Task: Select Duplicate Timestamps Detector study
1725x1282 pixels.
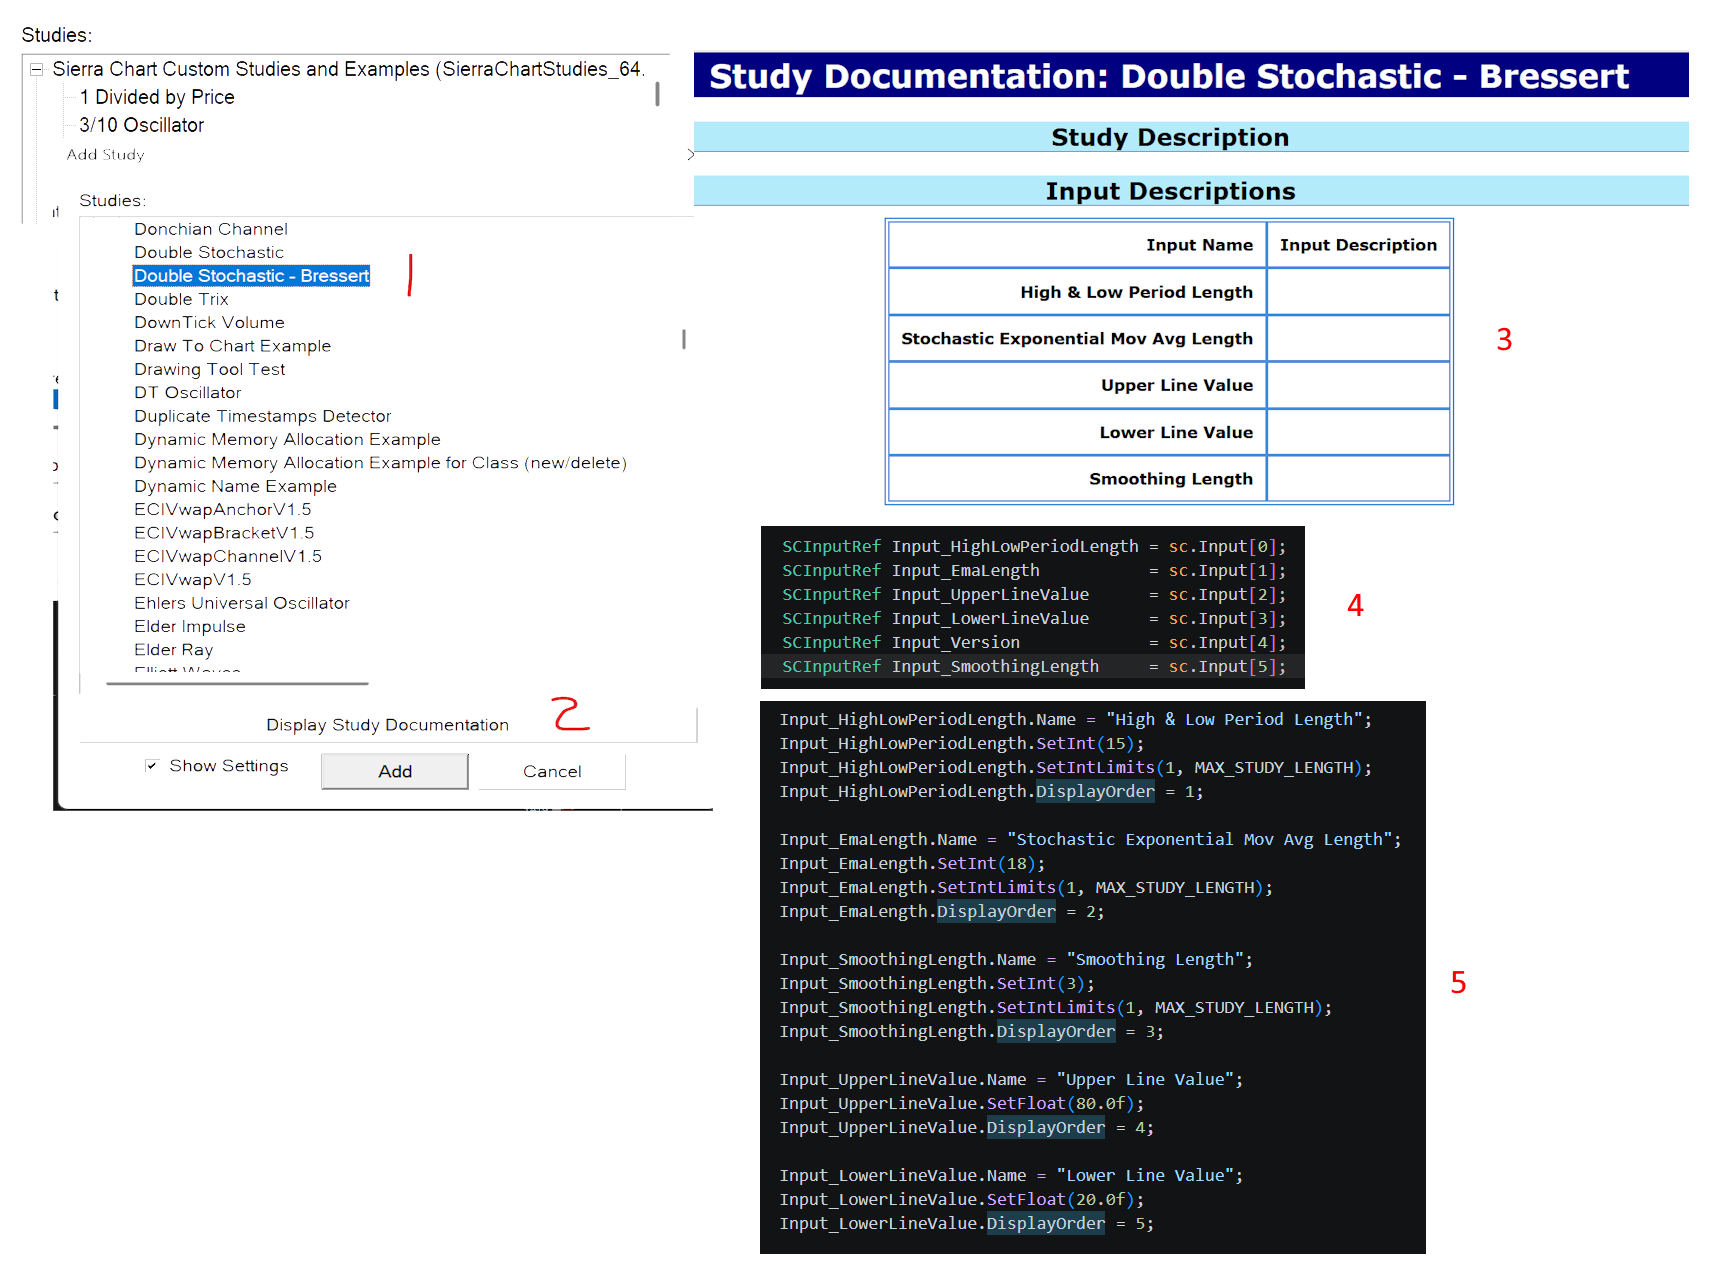Action: coord(263,416)
